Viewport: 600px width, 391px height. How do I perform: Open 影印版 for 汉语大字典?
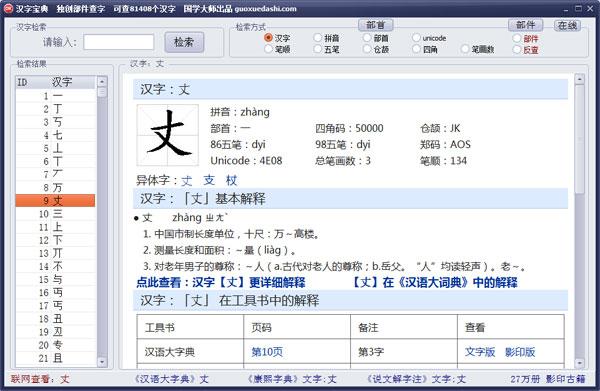coord(520,352)
